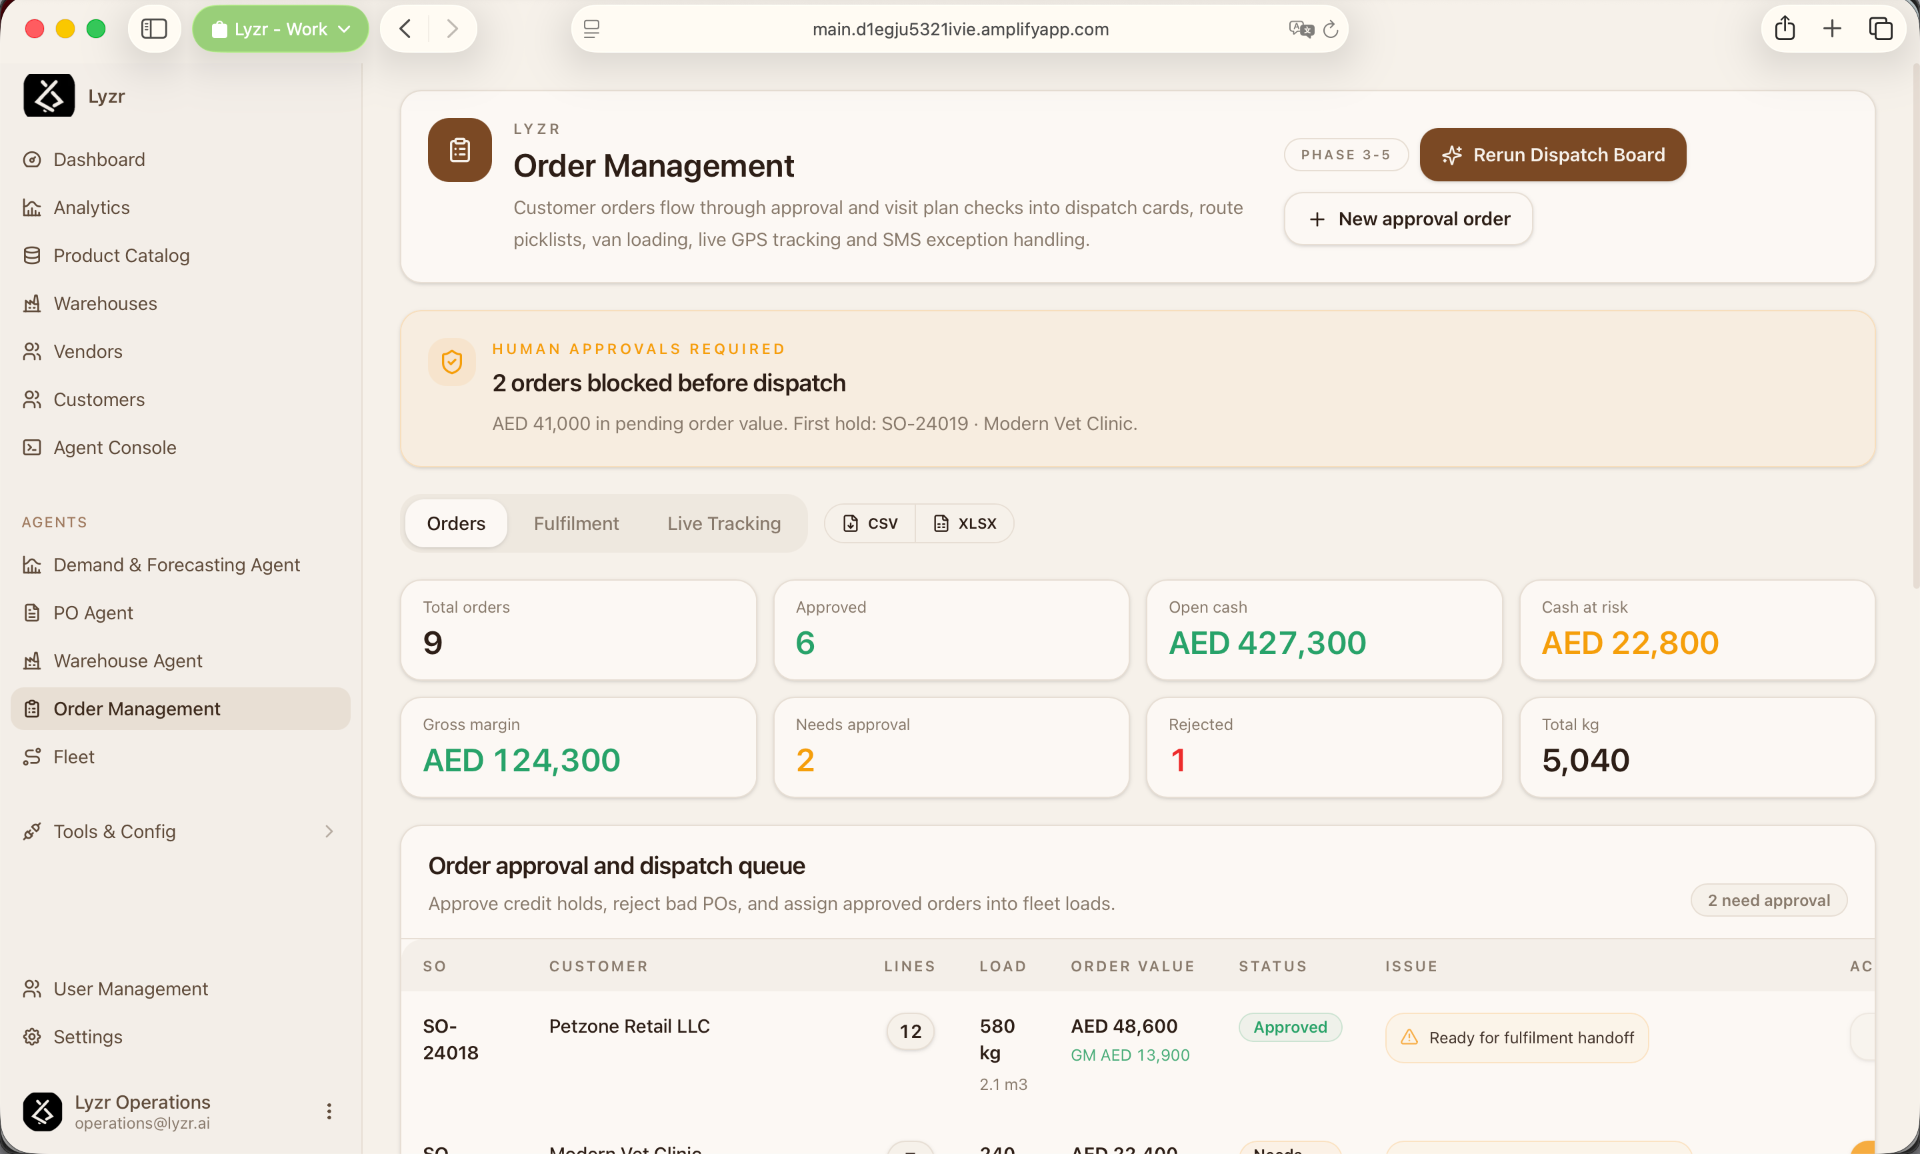The width and height of the screenshot is (1920, 1154).
Task: Open Settings in the sidebar
Action: pyautogui.click(x=88, y=1037)
